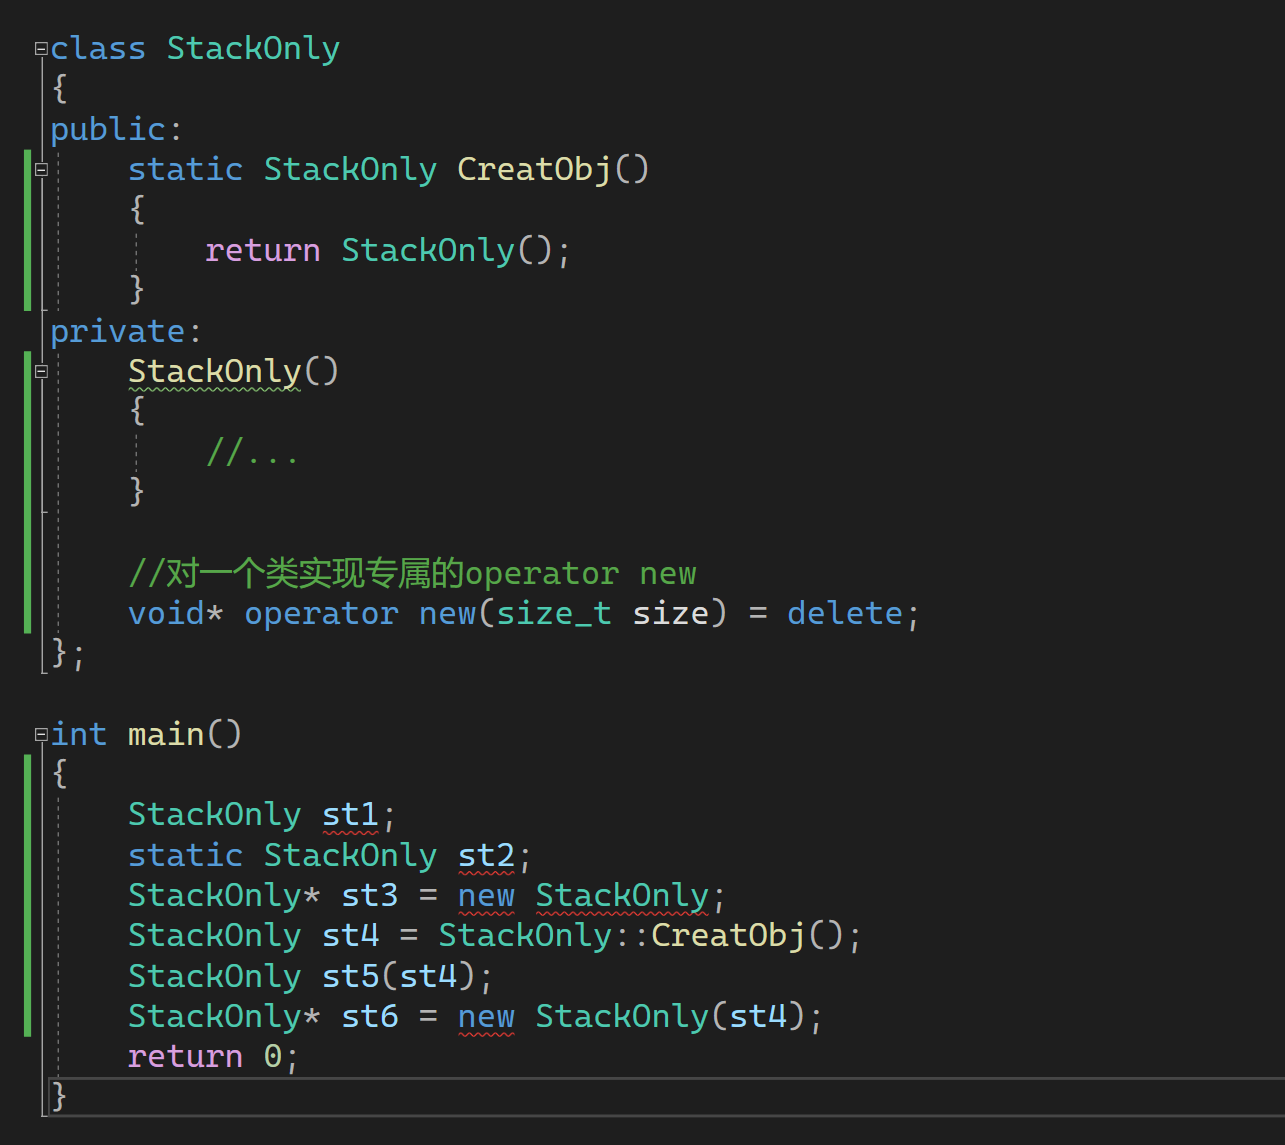Viewport: 1285px width, 1145px height.
Task: Click the 'delete' keyword
Action: pyautogui.click(x=845, y=613)
